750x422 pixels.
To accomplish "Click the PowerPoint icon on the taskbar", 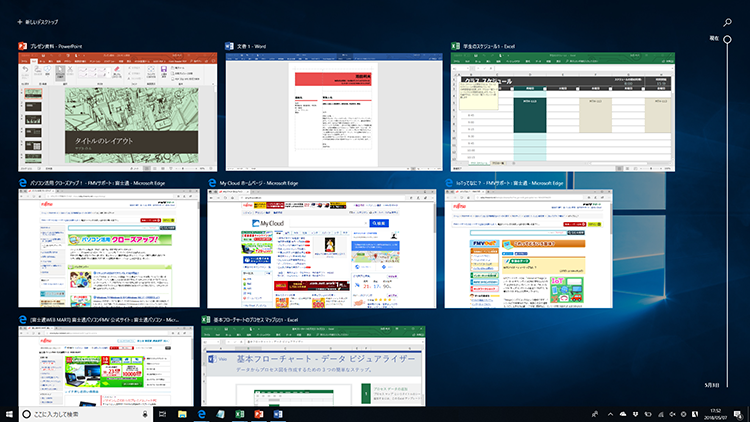I will point(258,413).
